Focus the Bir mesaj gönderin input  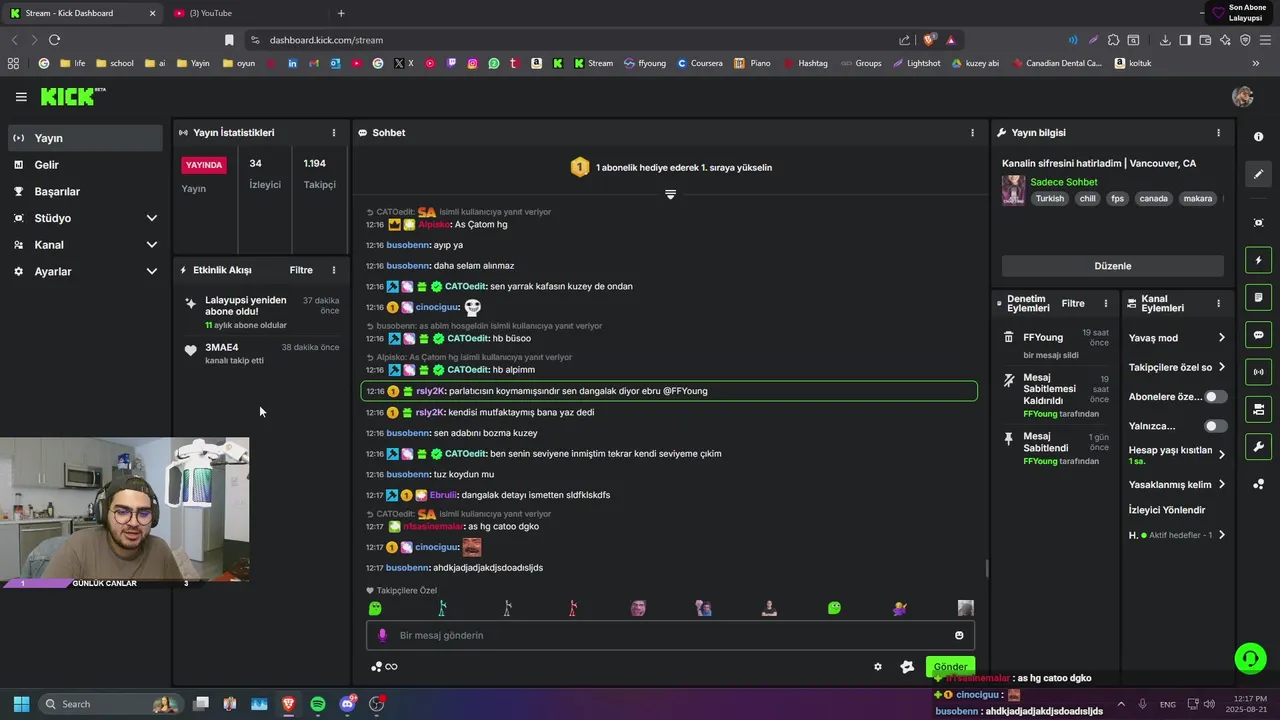coord(670,635)
